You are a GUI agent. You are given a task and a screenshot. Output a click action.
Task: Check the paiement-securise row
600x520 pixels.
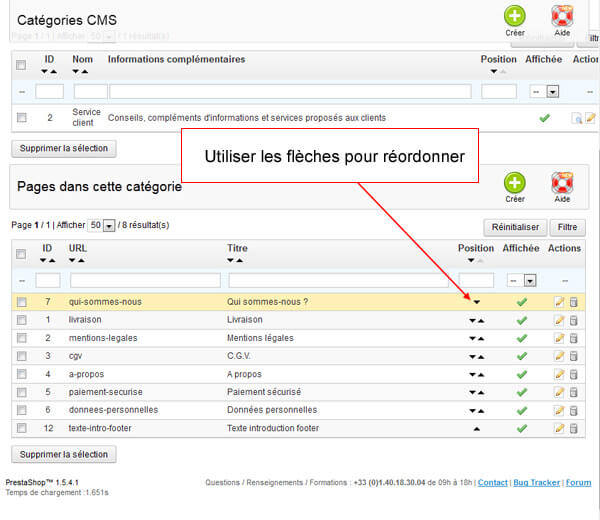point(22,392)
